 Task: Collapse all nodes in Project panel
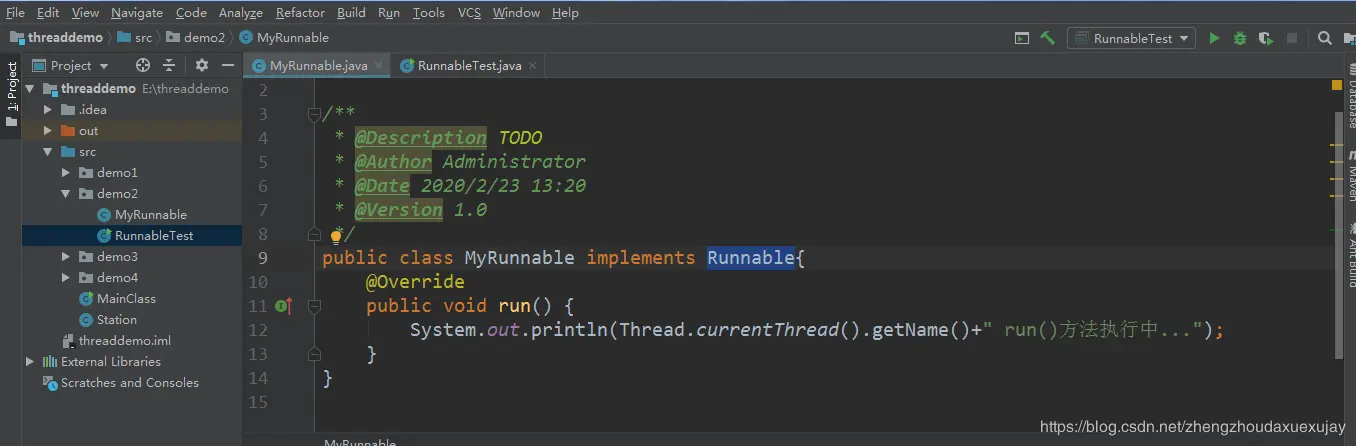coord(169,65)
